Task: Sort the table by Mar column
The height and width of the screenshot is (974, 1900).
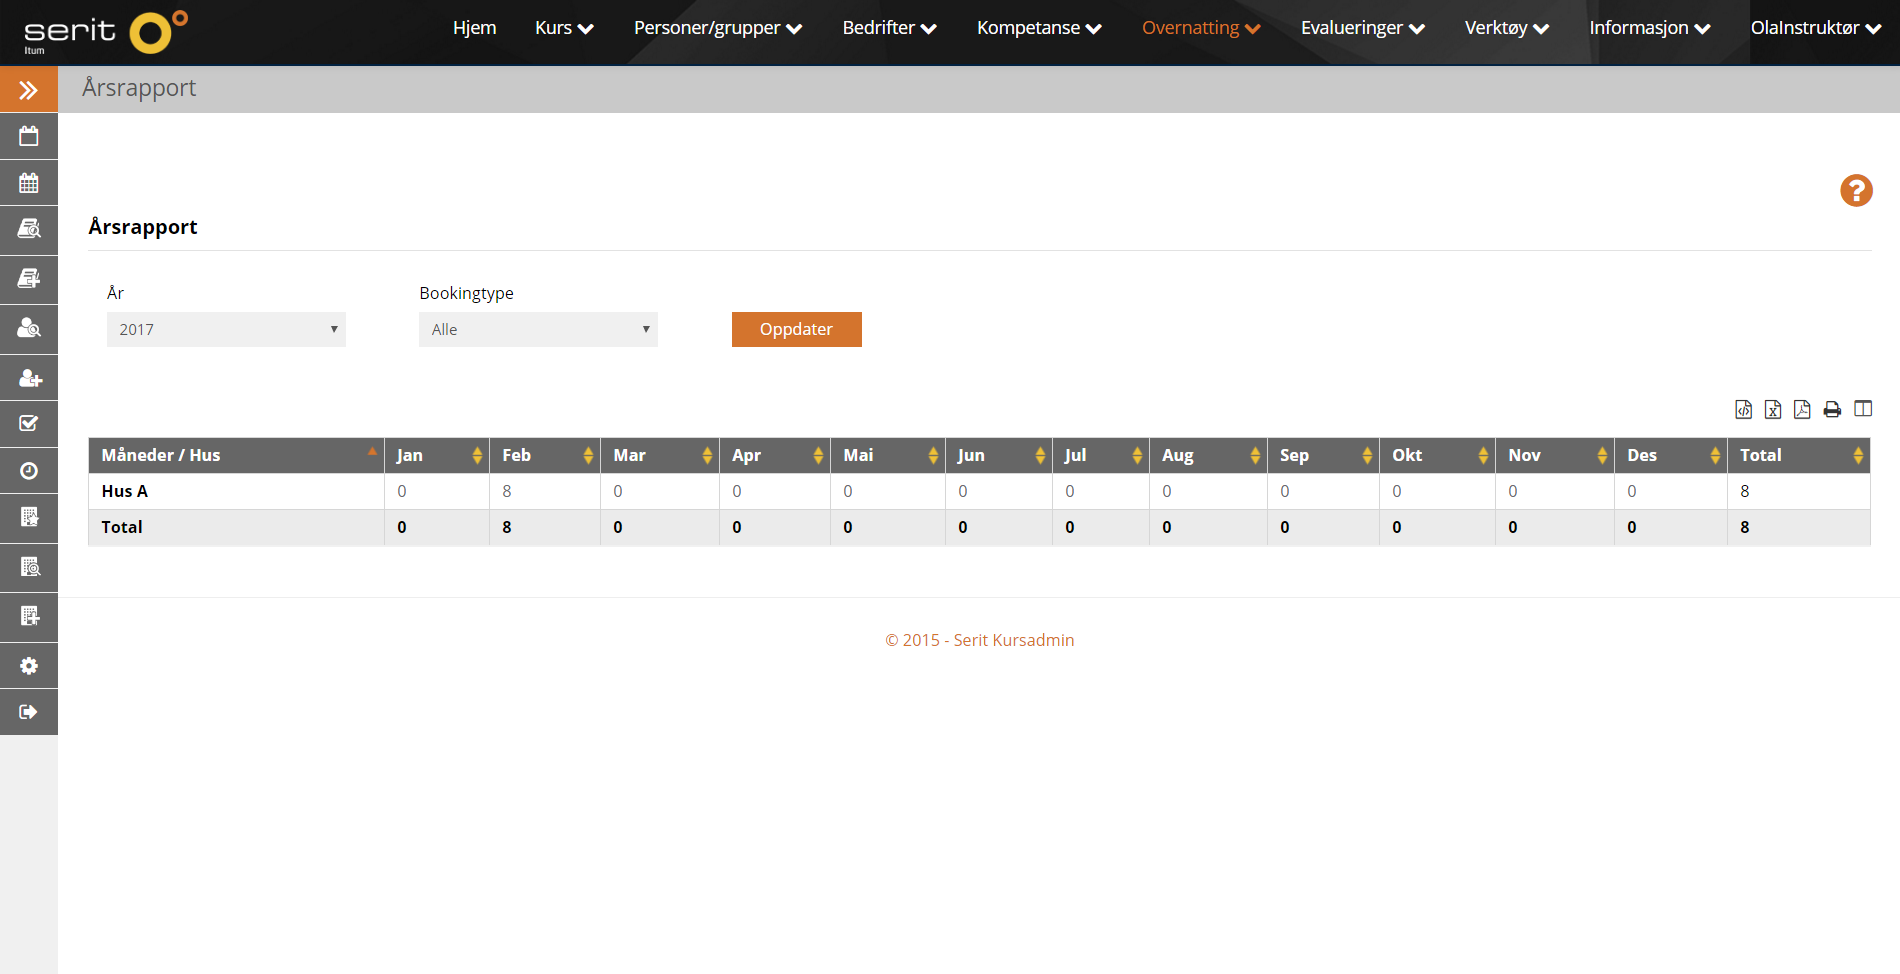Action: [x=660, y=455]
